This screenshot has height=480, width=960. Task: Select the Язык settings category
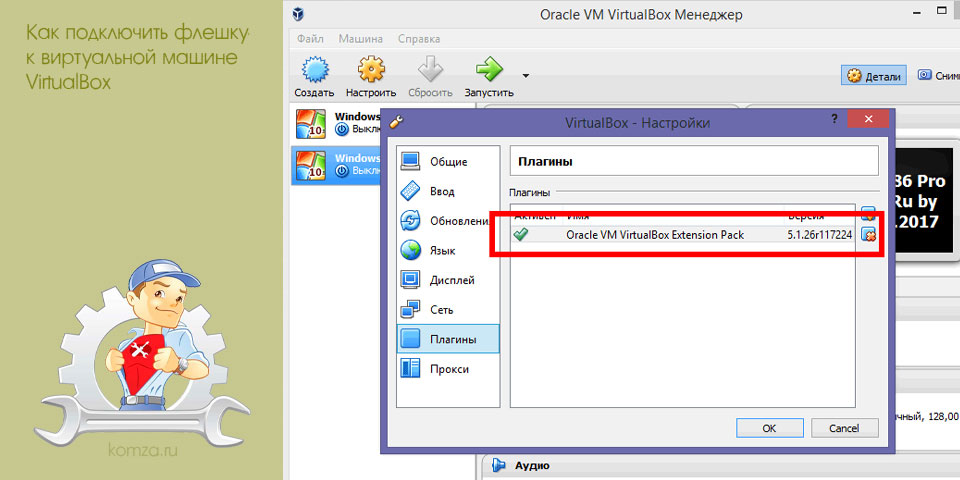pos(448,250)
